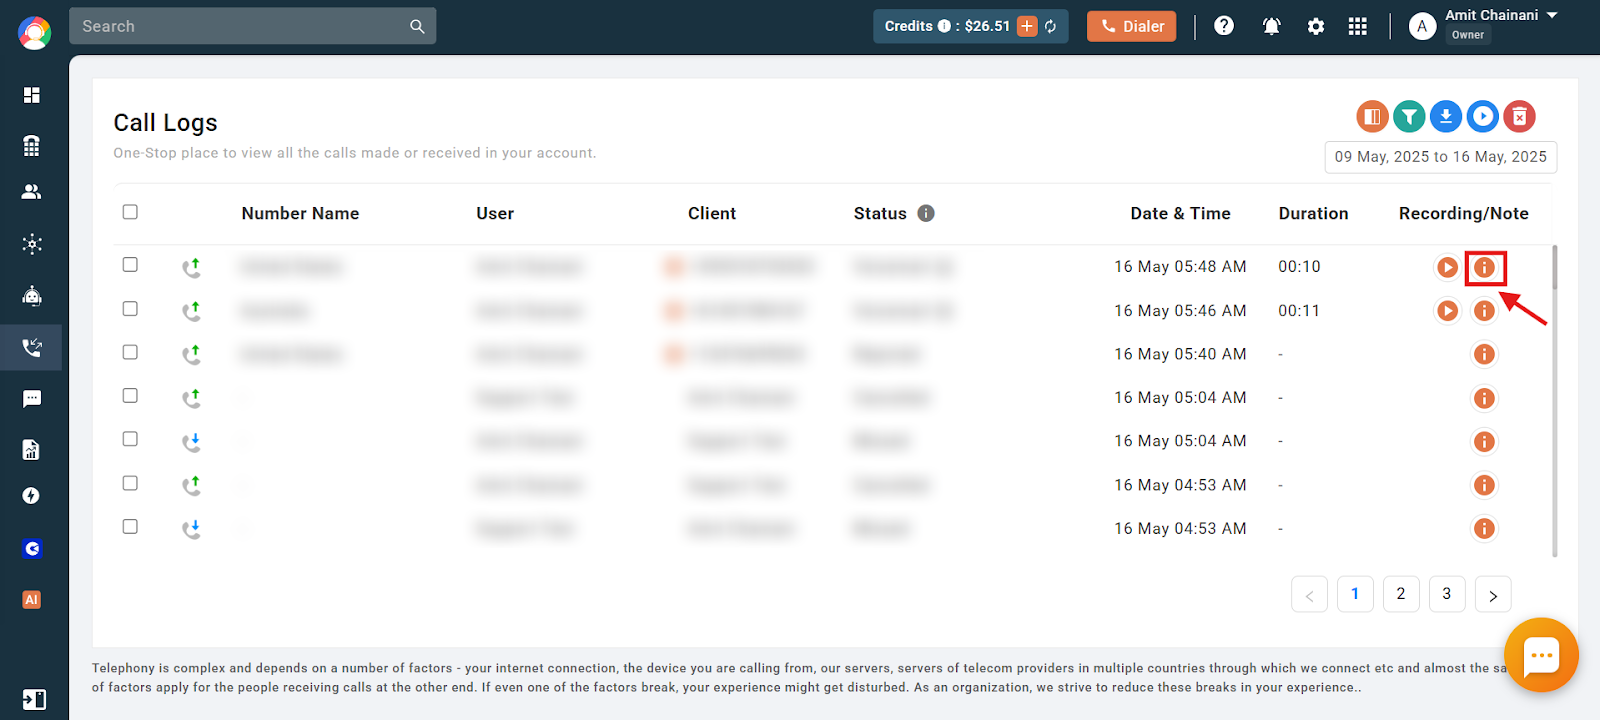The image size is (1600, 720).
Task: Open the orange AI sidebar icon
Action: 32,600
